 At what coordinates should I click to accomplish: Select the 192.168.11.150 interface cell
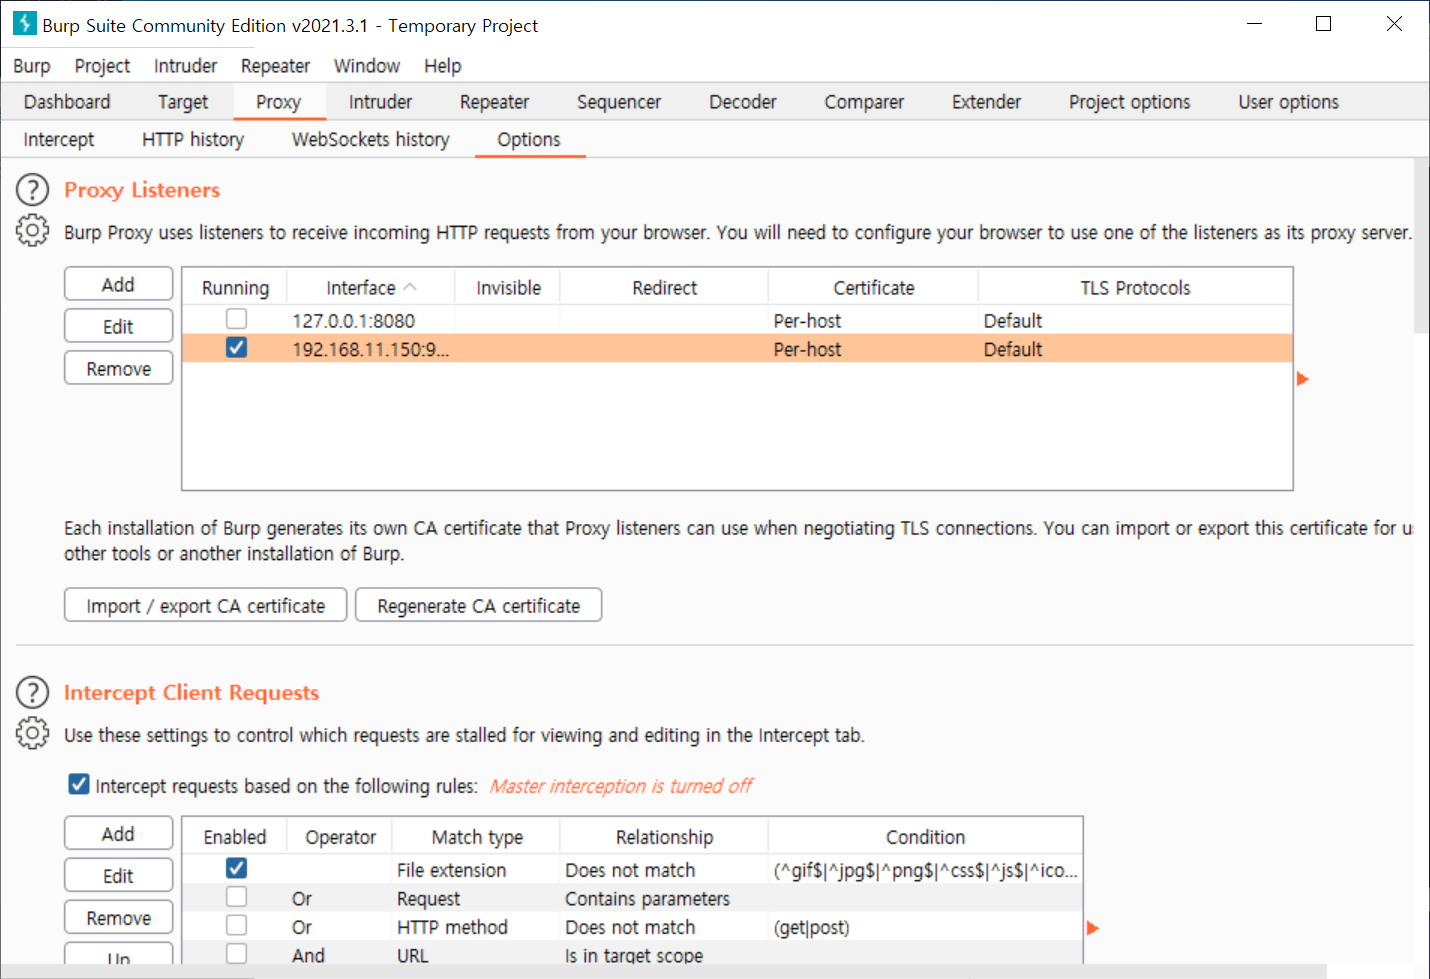pyautogui.click(x=370, y=349)
